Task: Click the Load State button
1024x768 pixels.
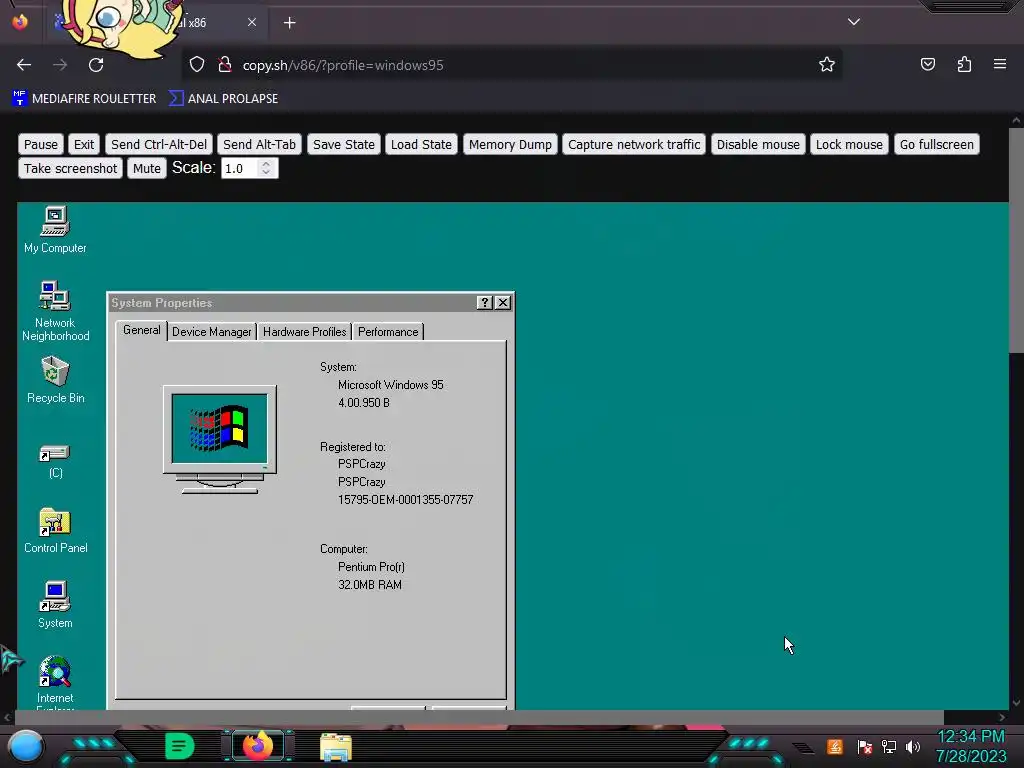Action: [x=421, y=144]
